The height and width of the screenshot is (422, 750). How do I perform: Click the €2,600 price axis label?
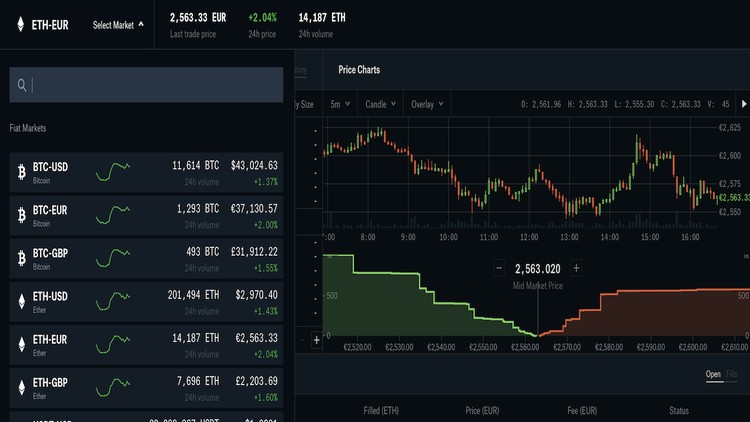tap(729, 155)
